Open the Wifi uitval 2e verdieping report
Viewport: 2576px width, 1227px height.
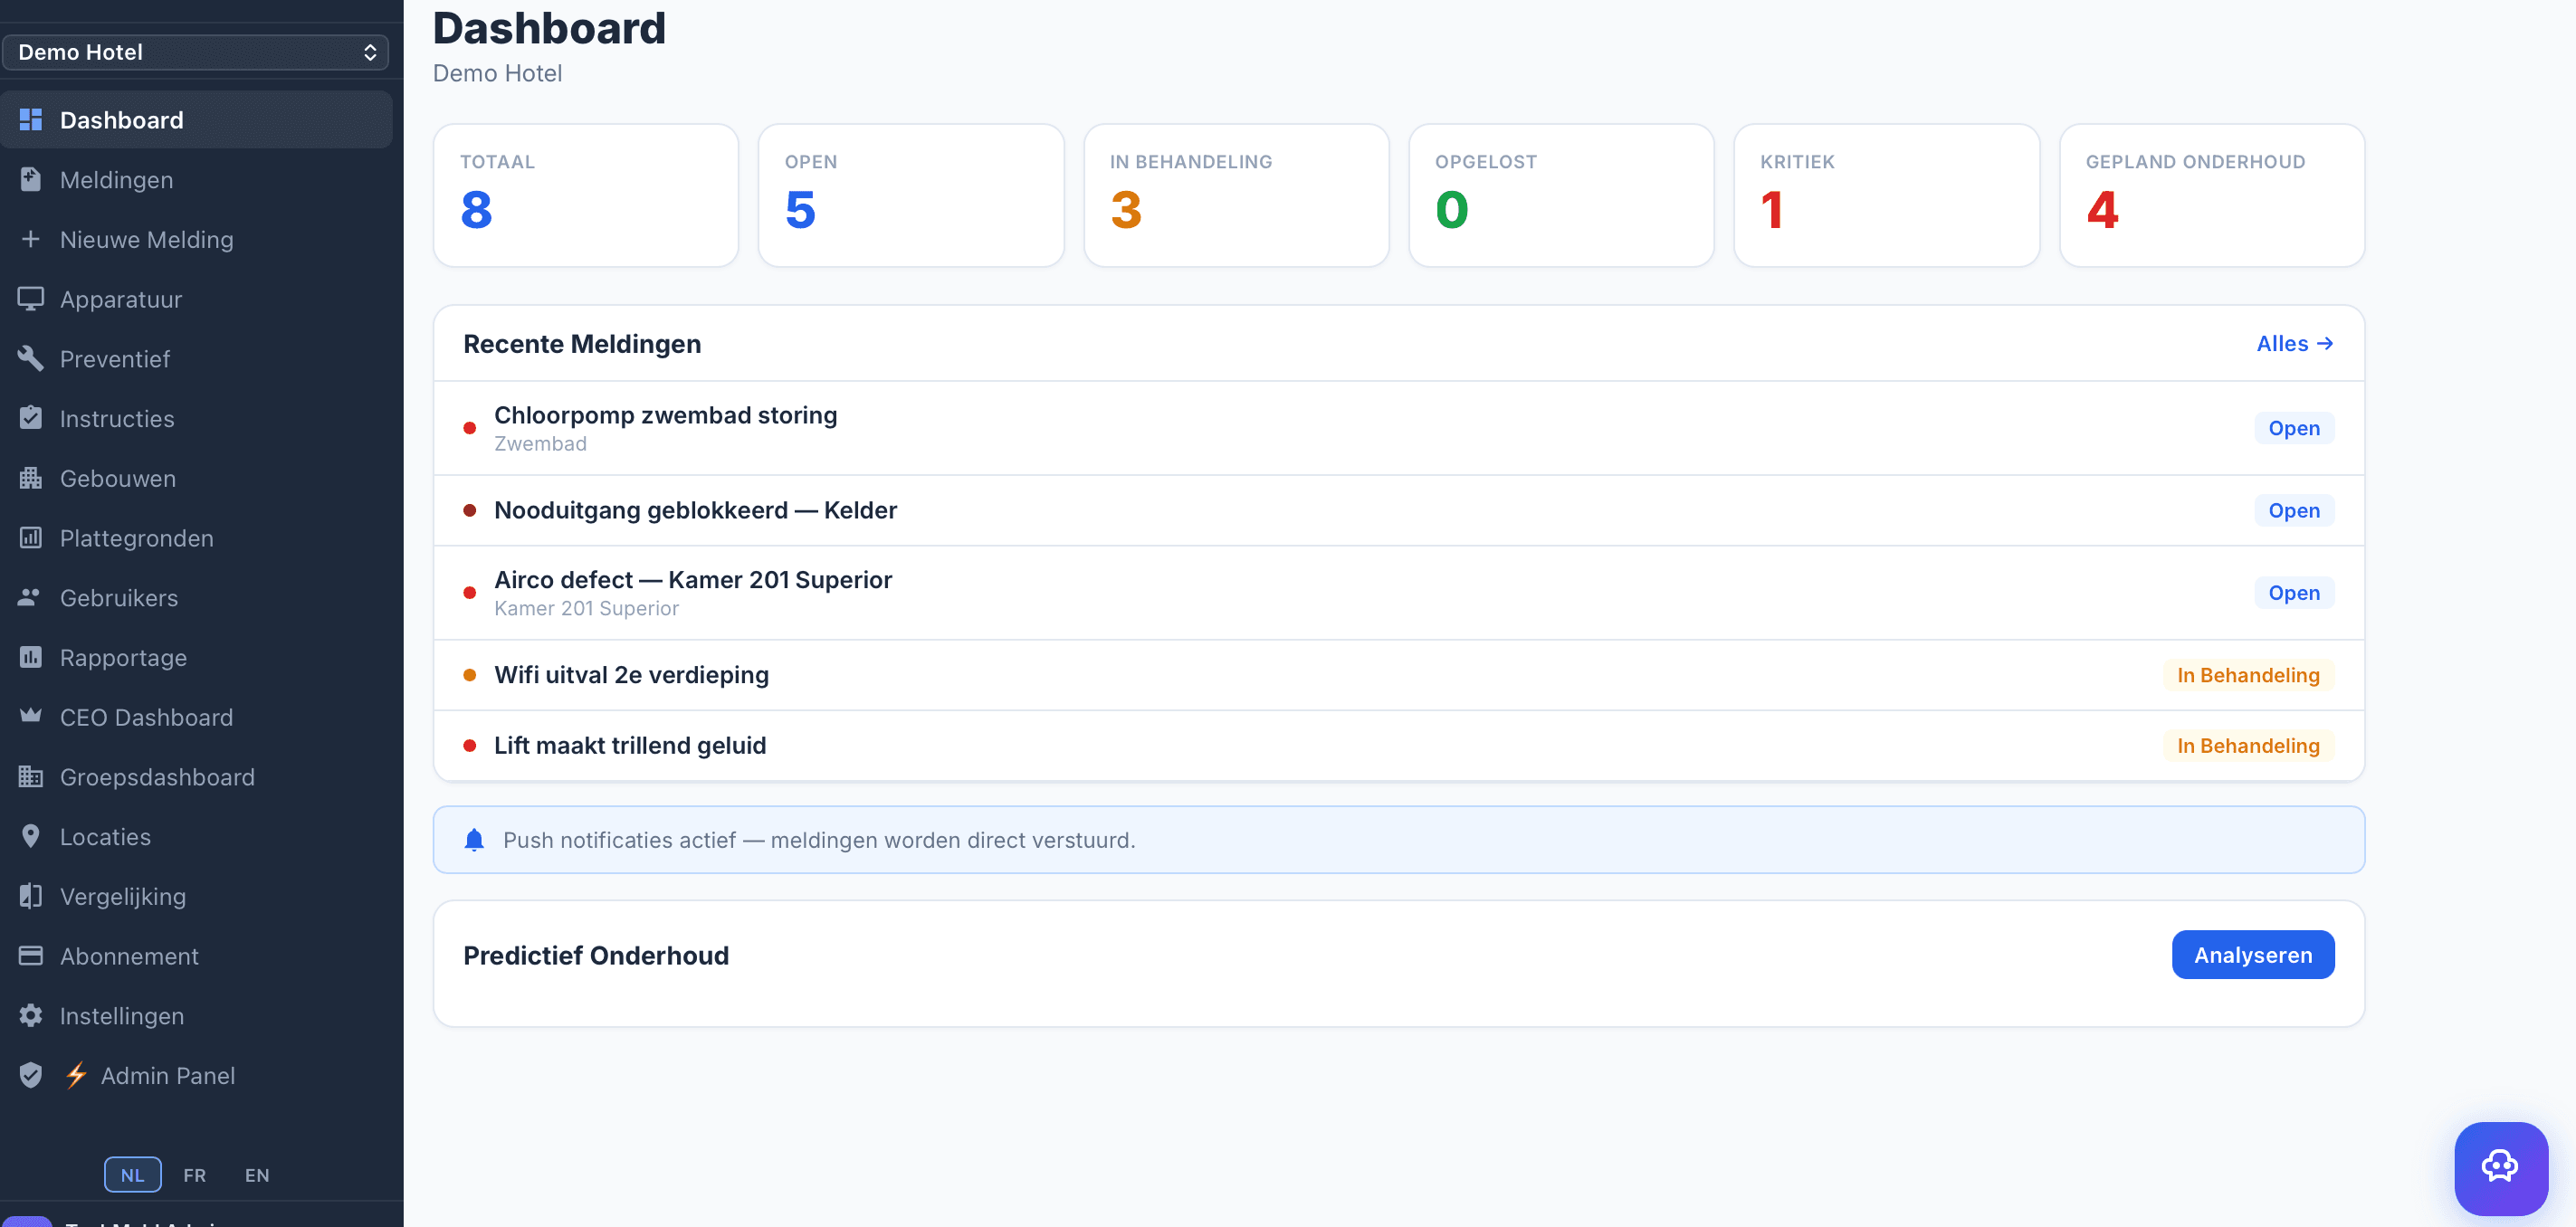(631, 675)
